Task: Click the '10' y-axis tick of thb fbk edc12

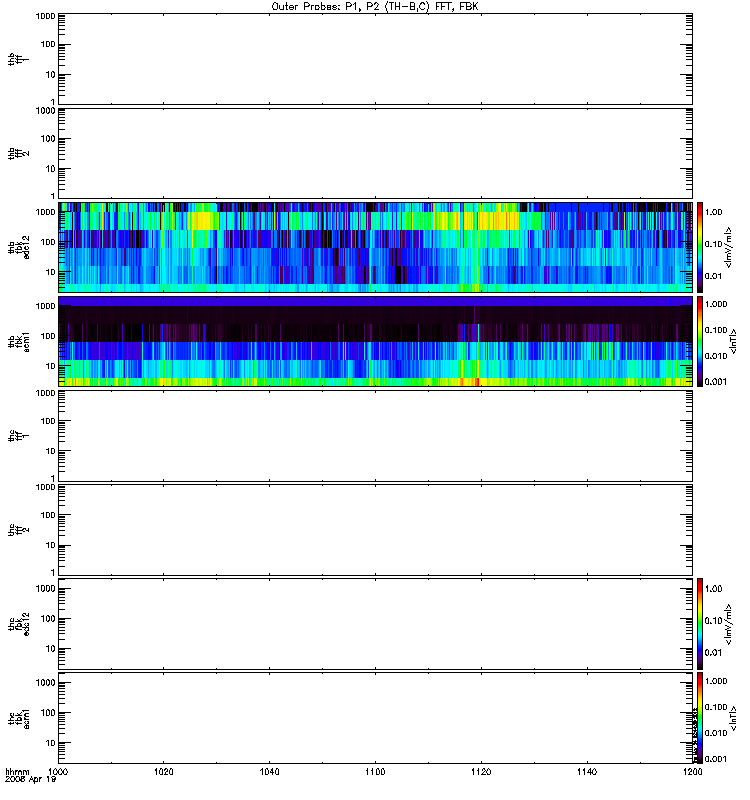Action: (51, 272)
